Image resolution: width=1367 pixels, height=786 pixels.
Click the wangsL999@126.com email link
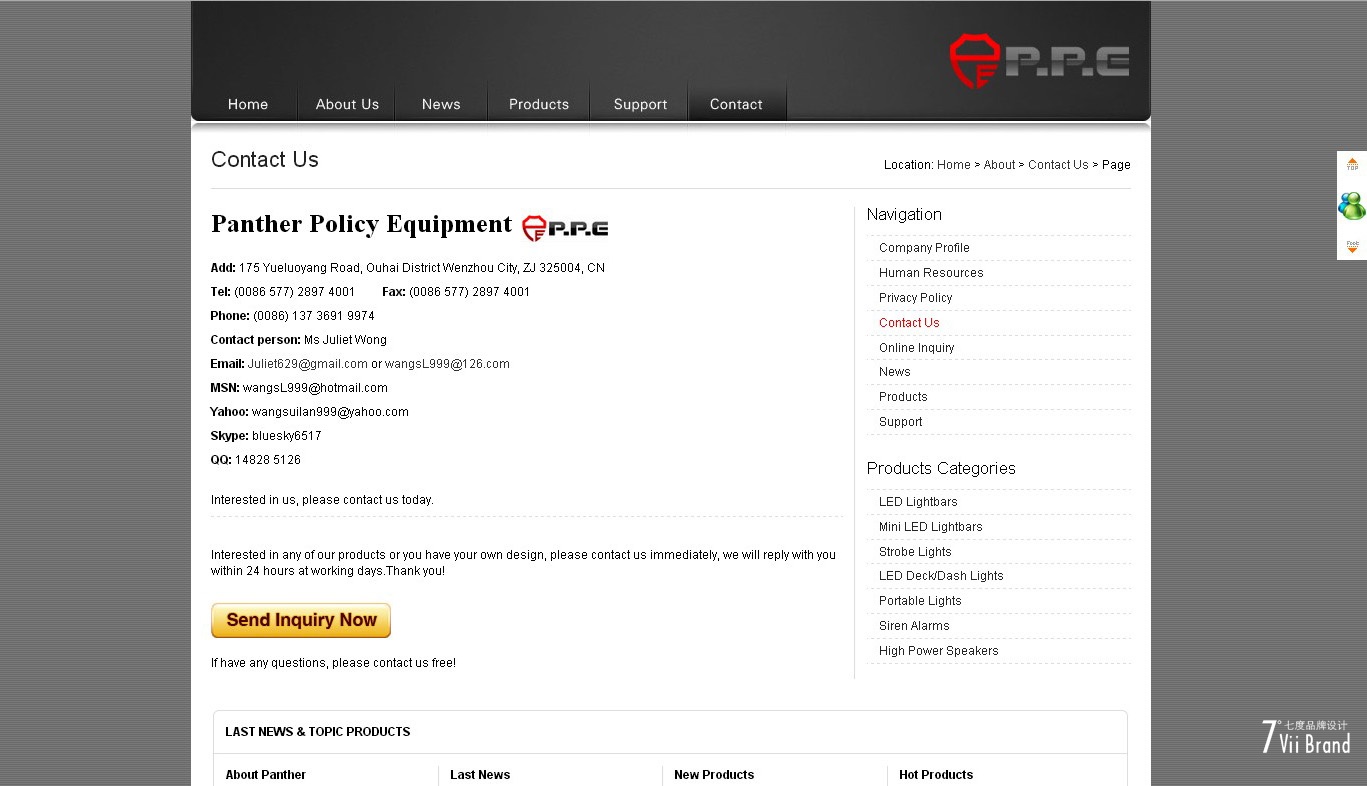447,364
